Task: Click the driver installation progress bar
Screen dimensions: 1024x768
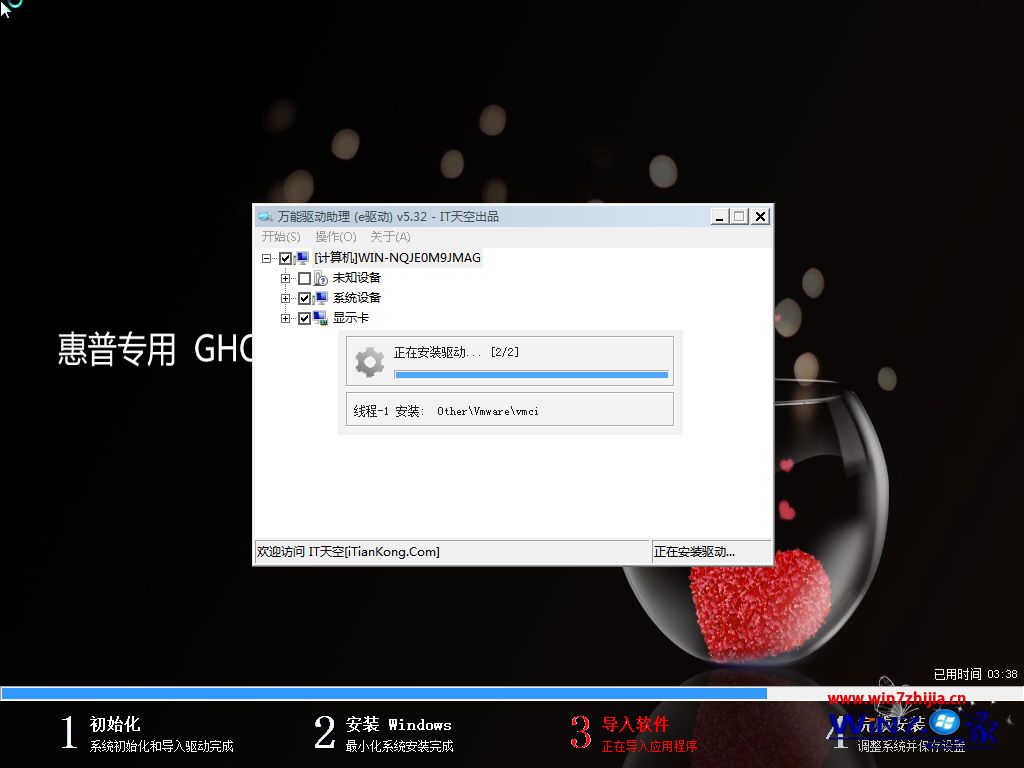Action: coord(531,374)
